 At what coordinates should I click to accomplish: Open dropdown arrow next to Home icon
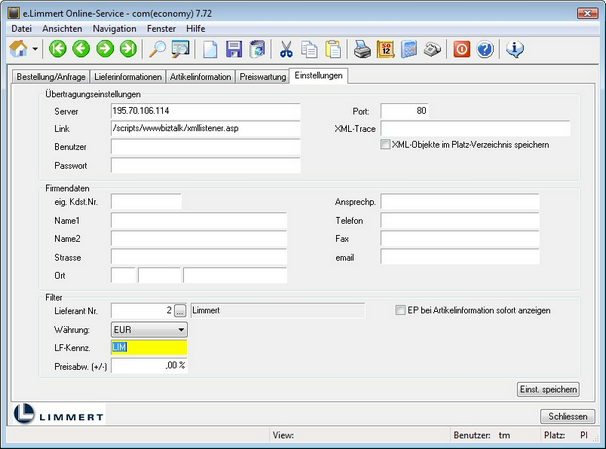[x=36, y=49]
